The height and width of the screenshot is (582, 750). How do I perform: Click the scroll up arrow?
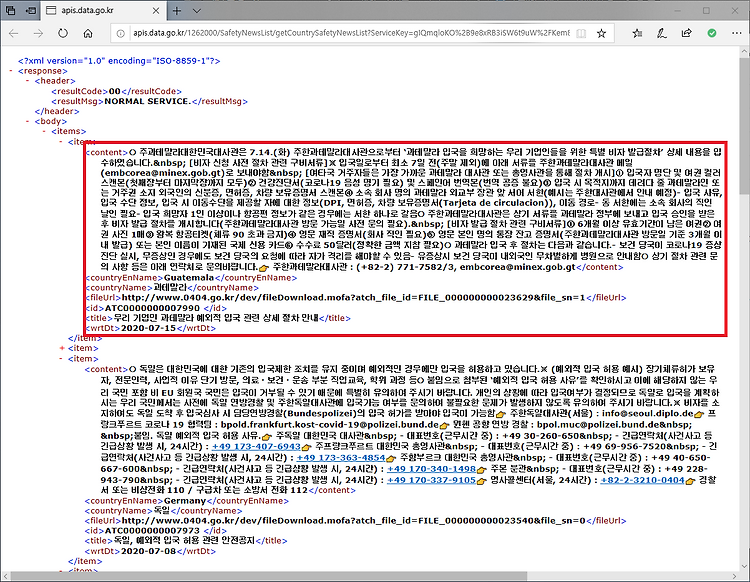click(744, 51)
